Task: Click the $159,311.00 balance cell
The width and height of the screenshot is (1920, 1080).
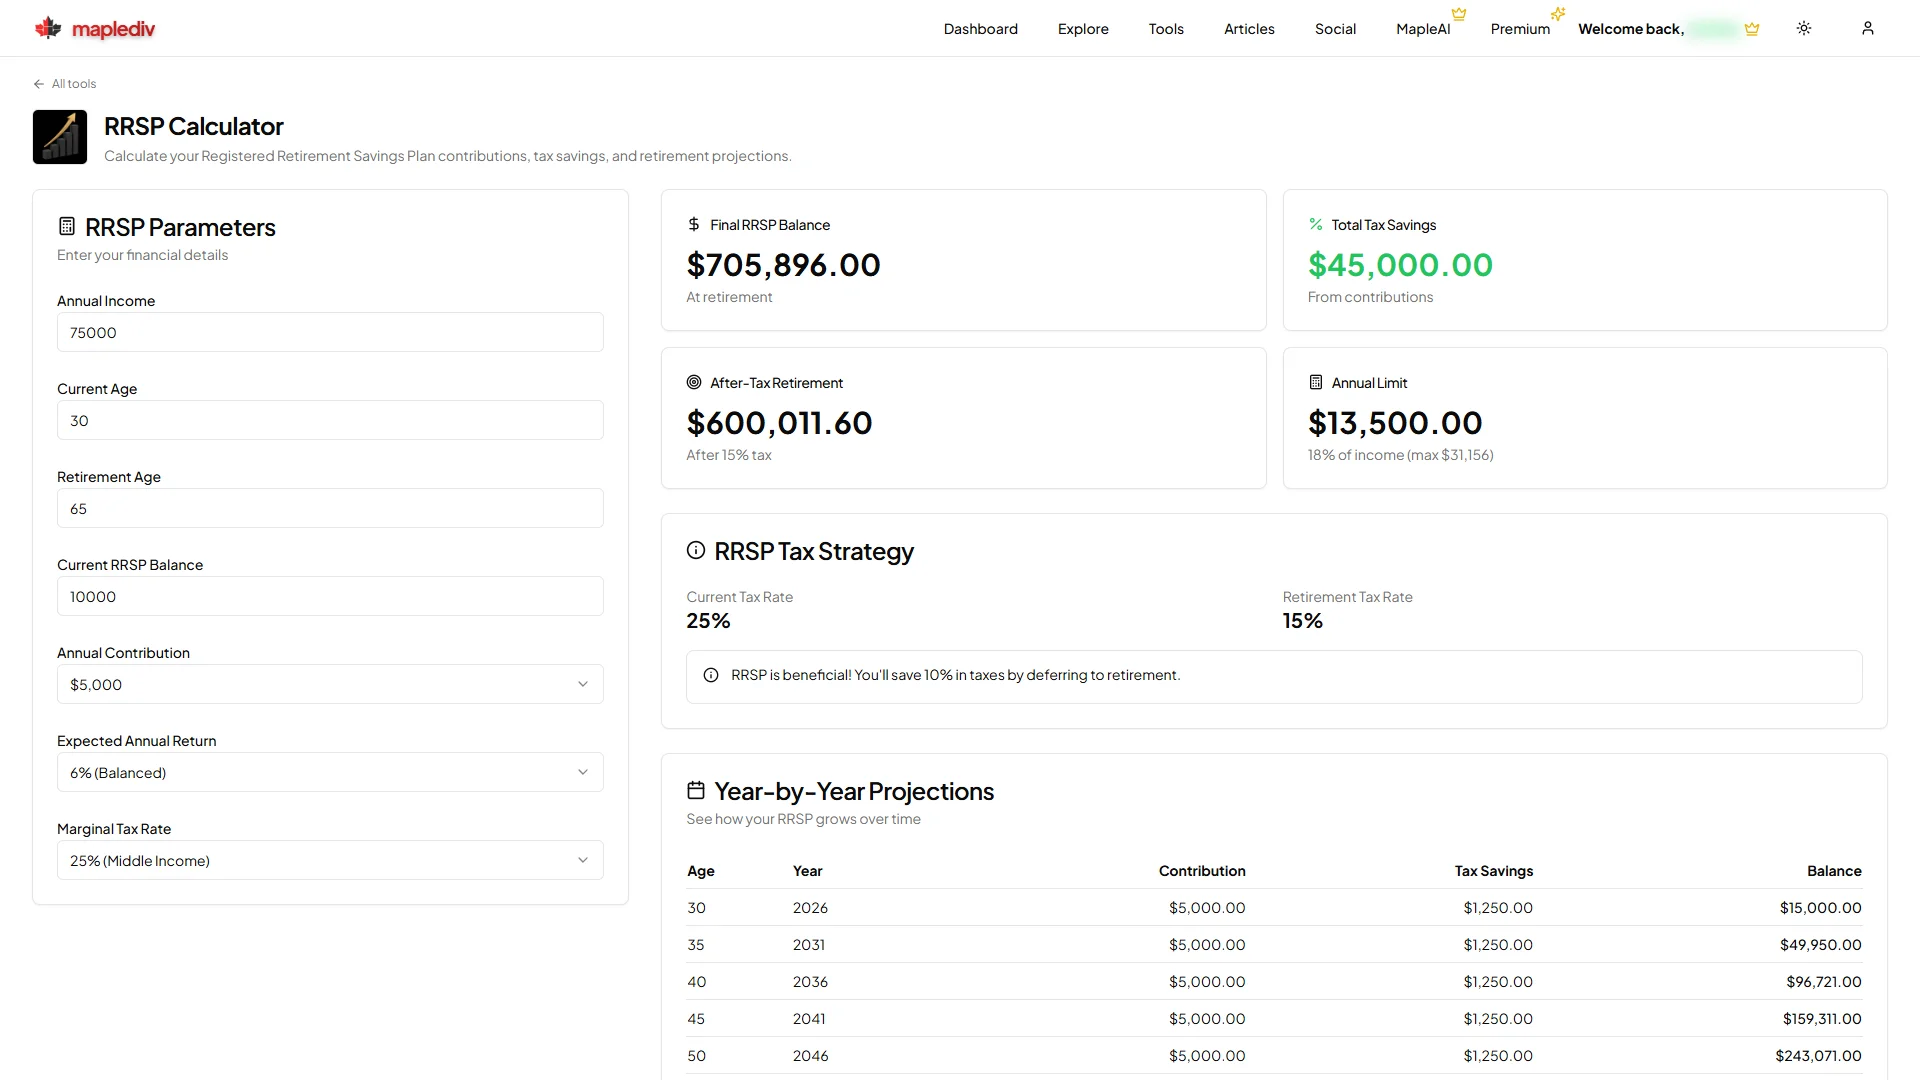Action: (1822, 1019)
